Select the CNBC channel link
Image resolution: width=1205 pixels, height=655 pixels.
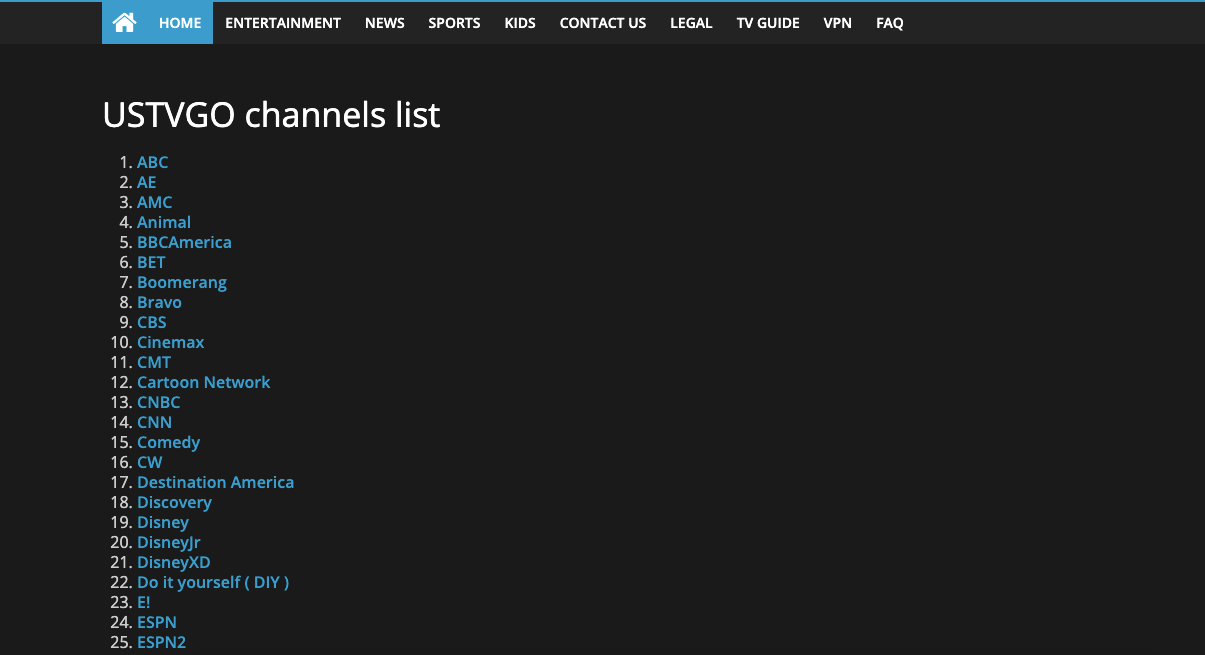pos(159,402)
